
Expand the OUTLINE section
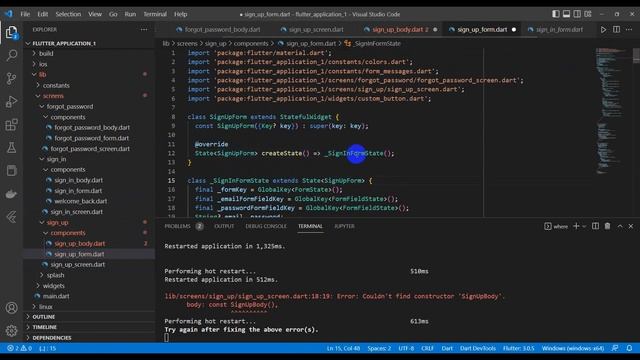pyautogui.click(x=44, y=317)
